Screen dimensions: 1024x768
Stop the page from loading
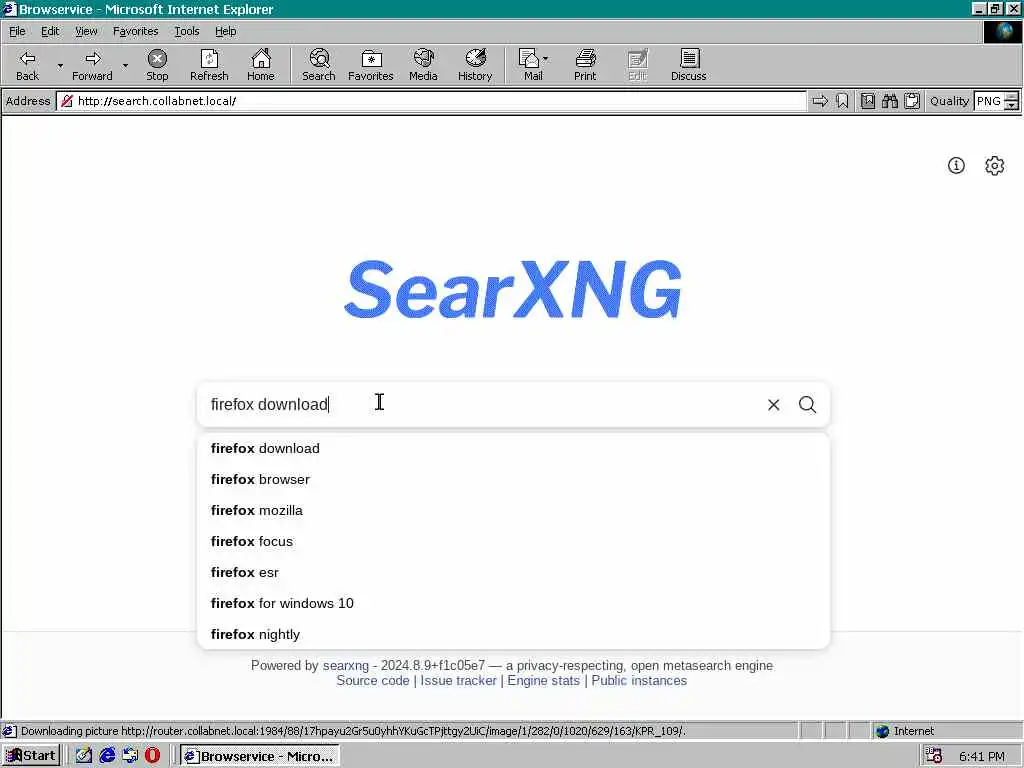[x=157, y=65]
